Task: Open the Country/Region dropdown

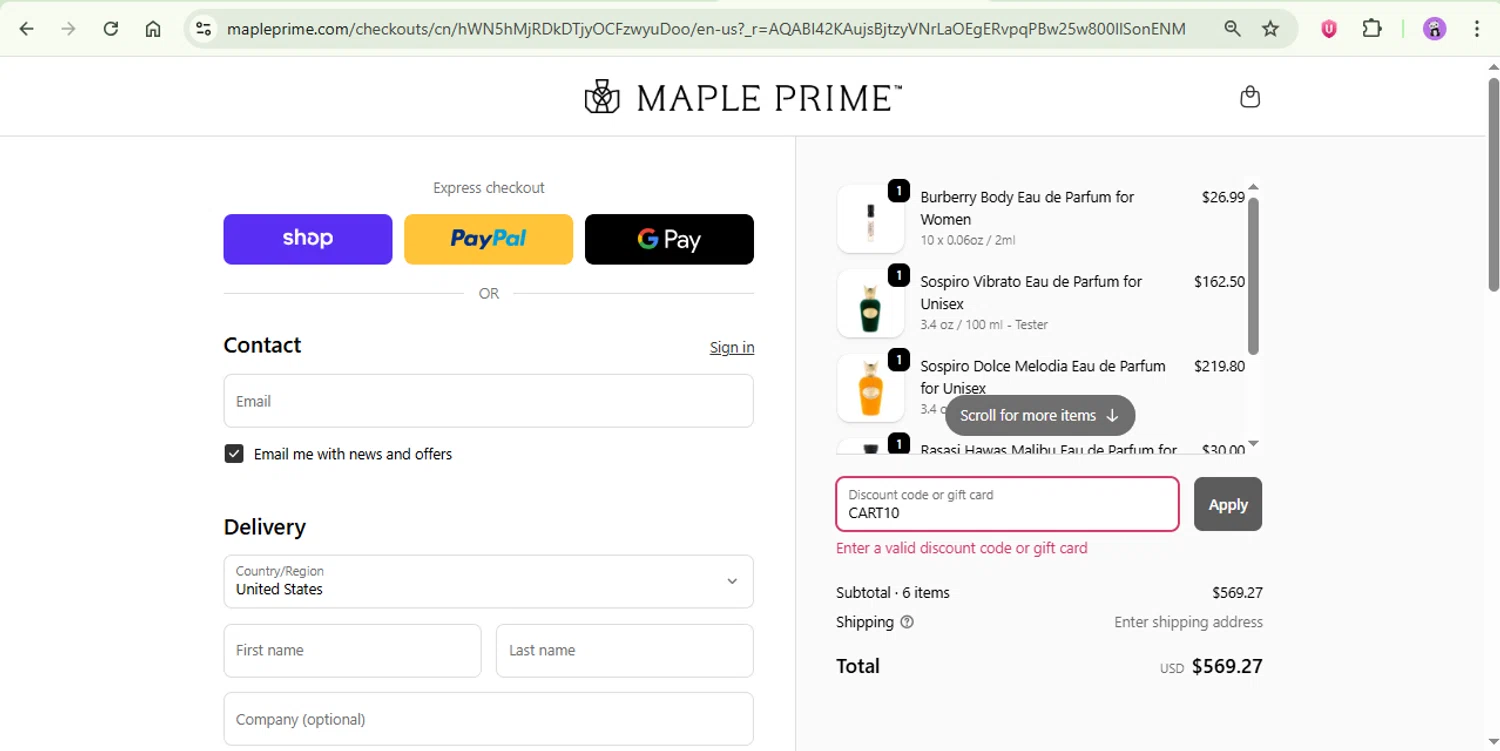Action: point(488,581)
